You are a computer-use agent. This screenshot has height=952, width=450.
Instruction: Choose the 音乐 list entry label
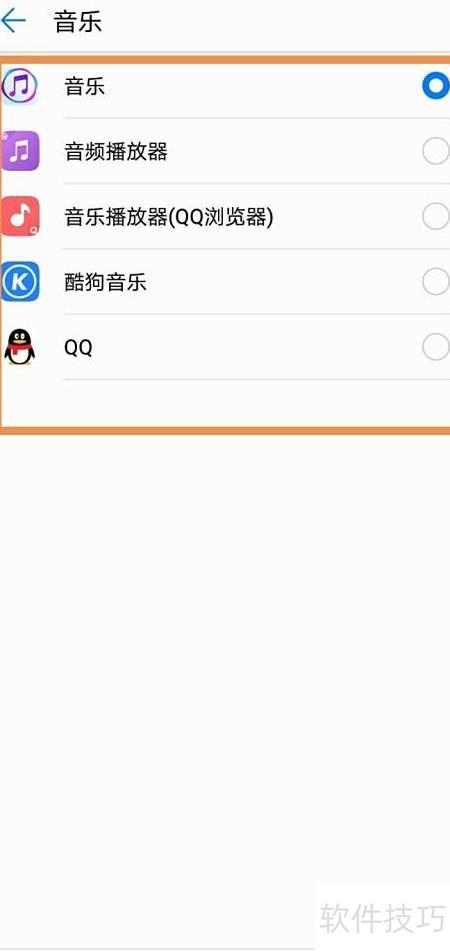click(x=85, y=87)
